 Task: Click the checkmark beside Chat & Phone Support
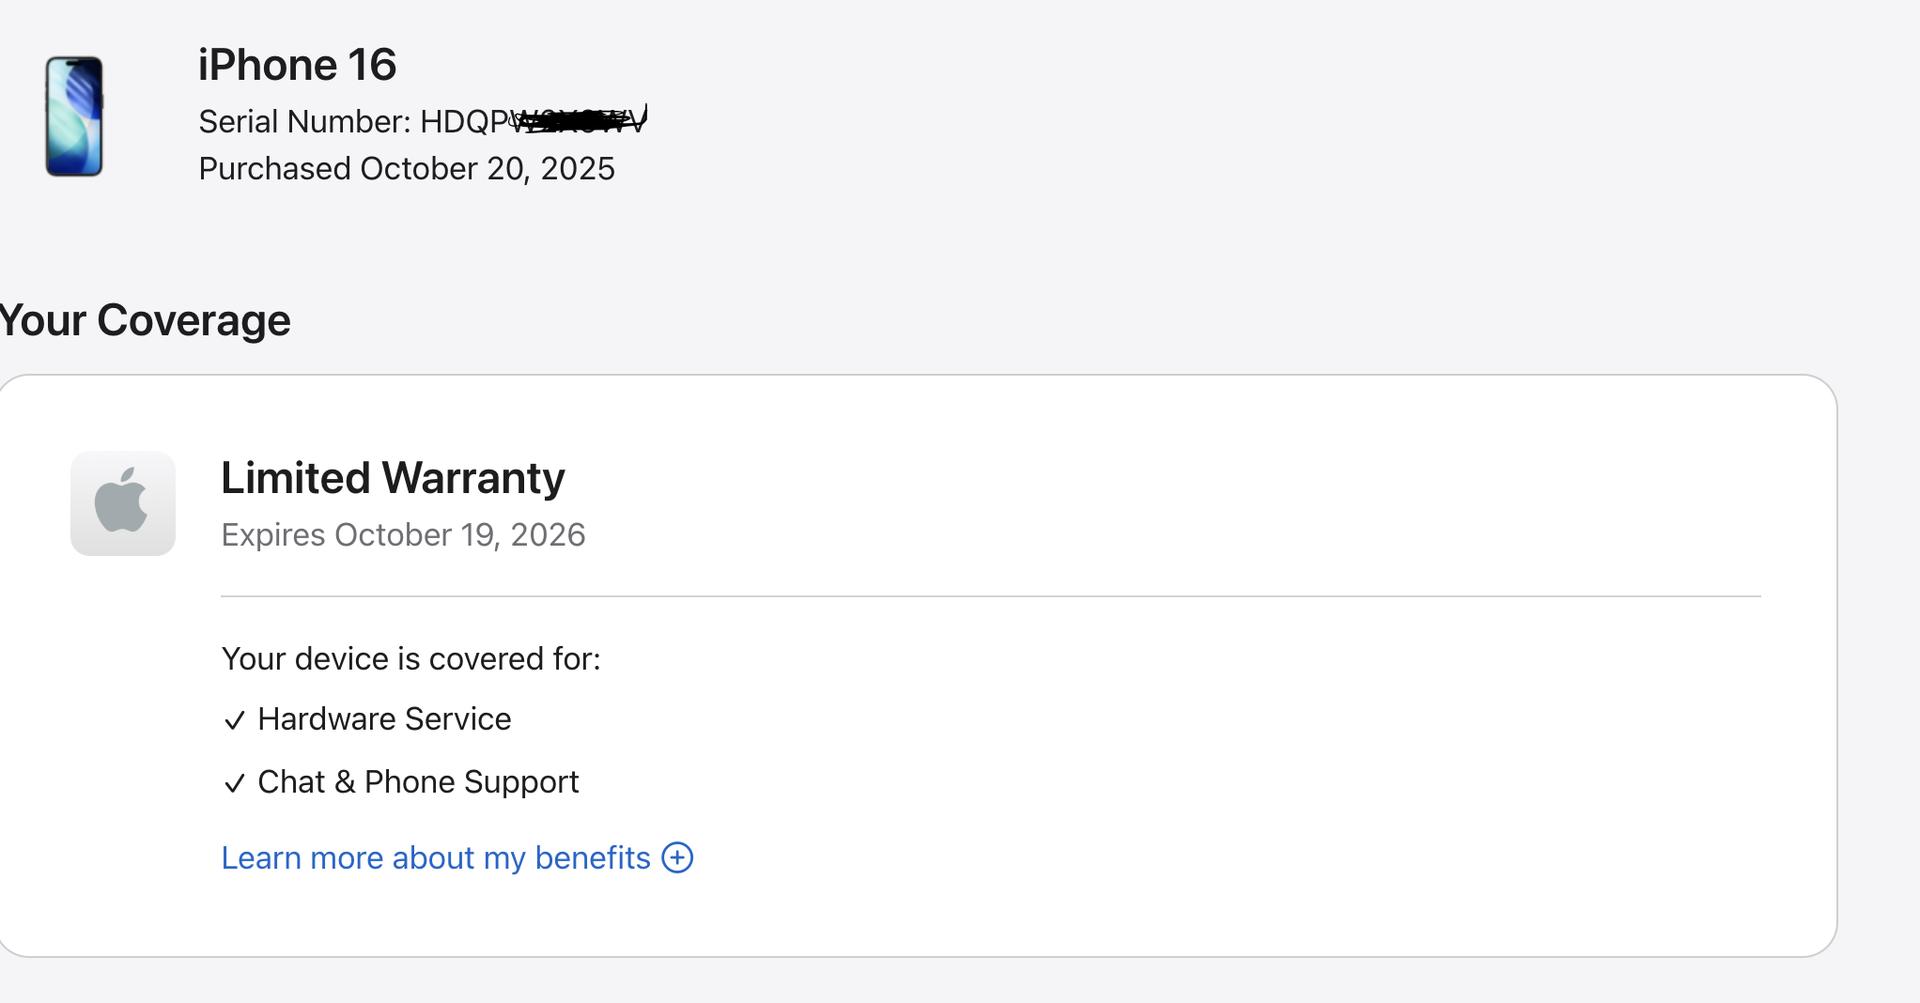234,783
